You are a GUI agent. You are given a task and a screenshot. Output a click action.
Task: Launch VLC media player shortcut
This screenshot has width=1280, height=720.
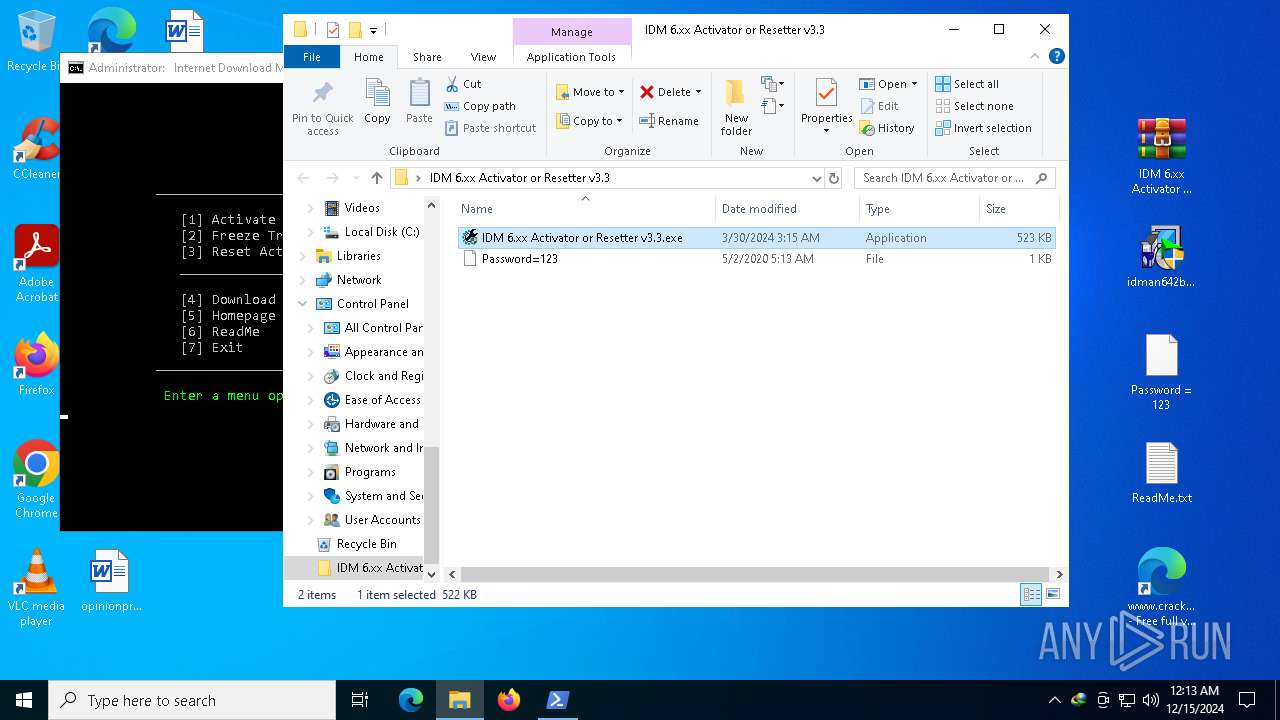coord(36,589)
